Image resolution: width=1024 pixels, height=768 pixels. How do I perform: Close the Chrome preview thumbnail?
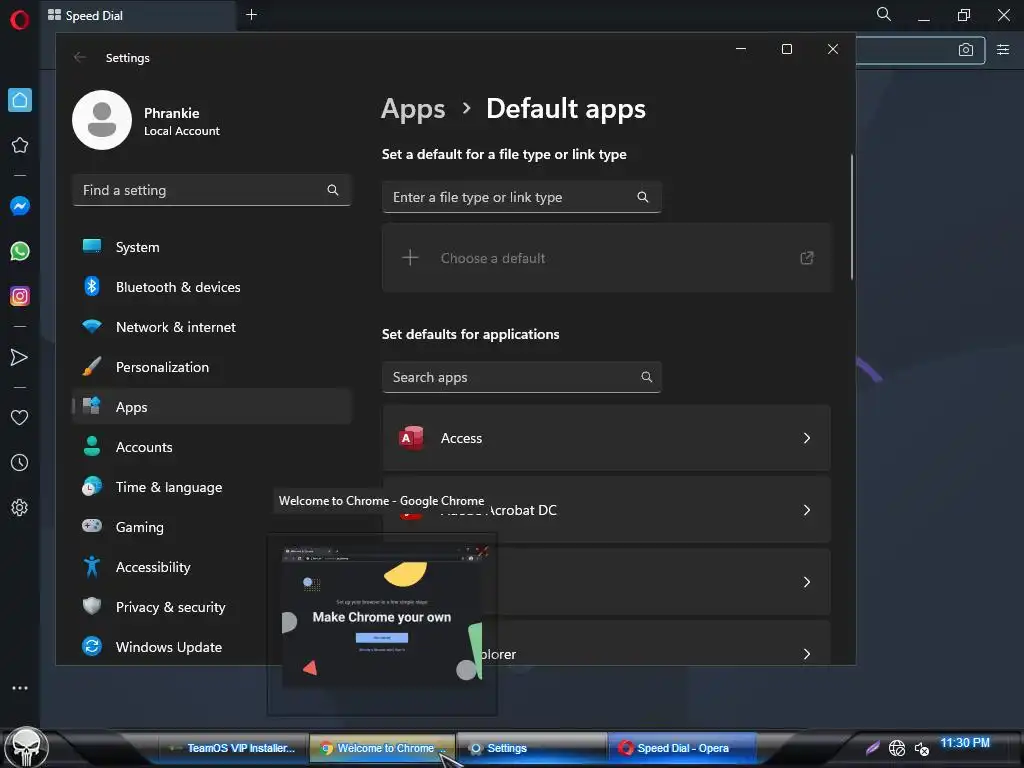click(482, 552)
